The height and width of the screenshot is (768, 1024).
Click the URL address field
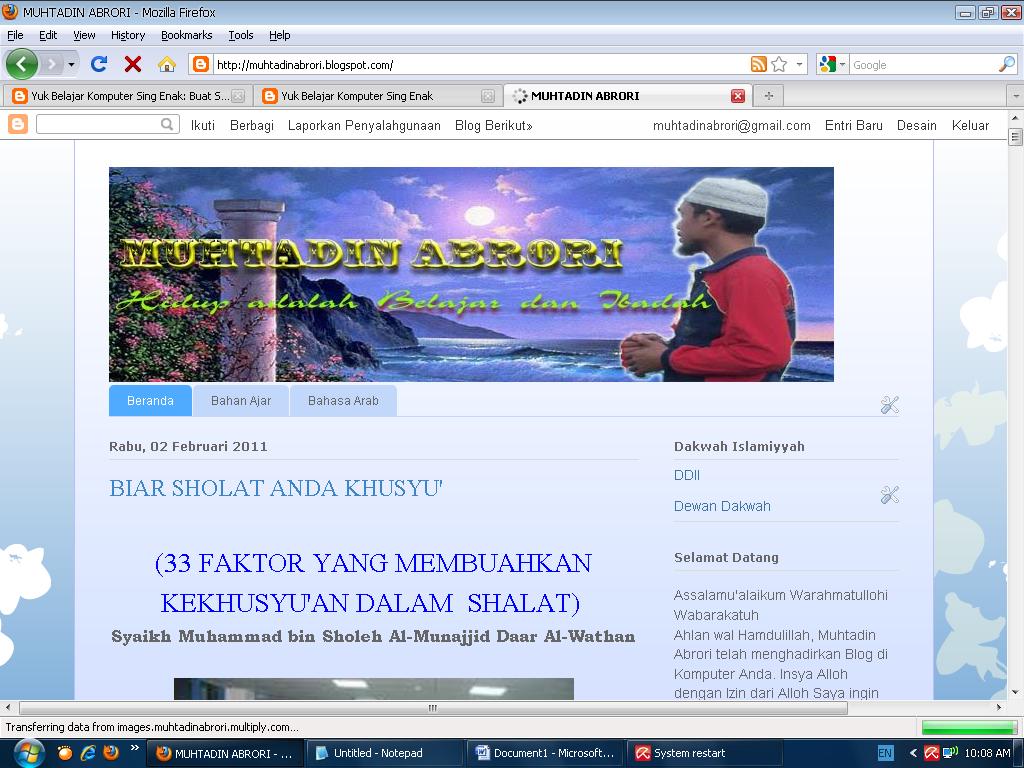tap(481, 65)
